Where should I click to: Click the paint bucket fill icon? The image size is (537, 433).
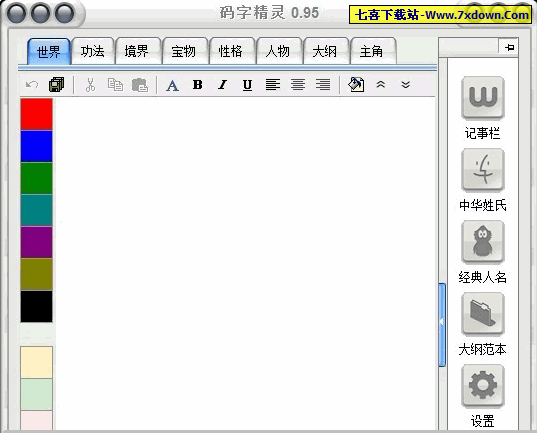[356, 85]
